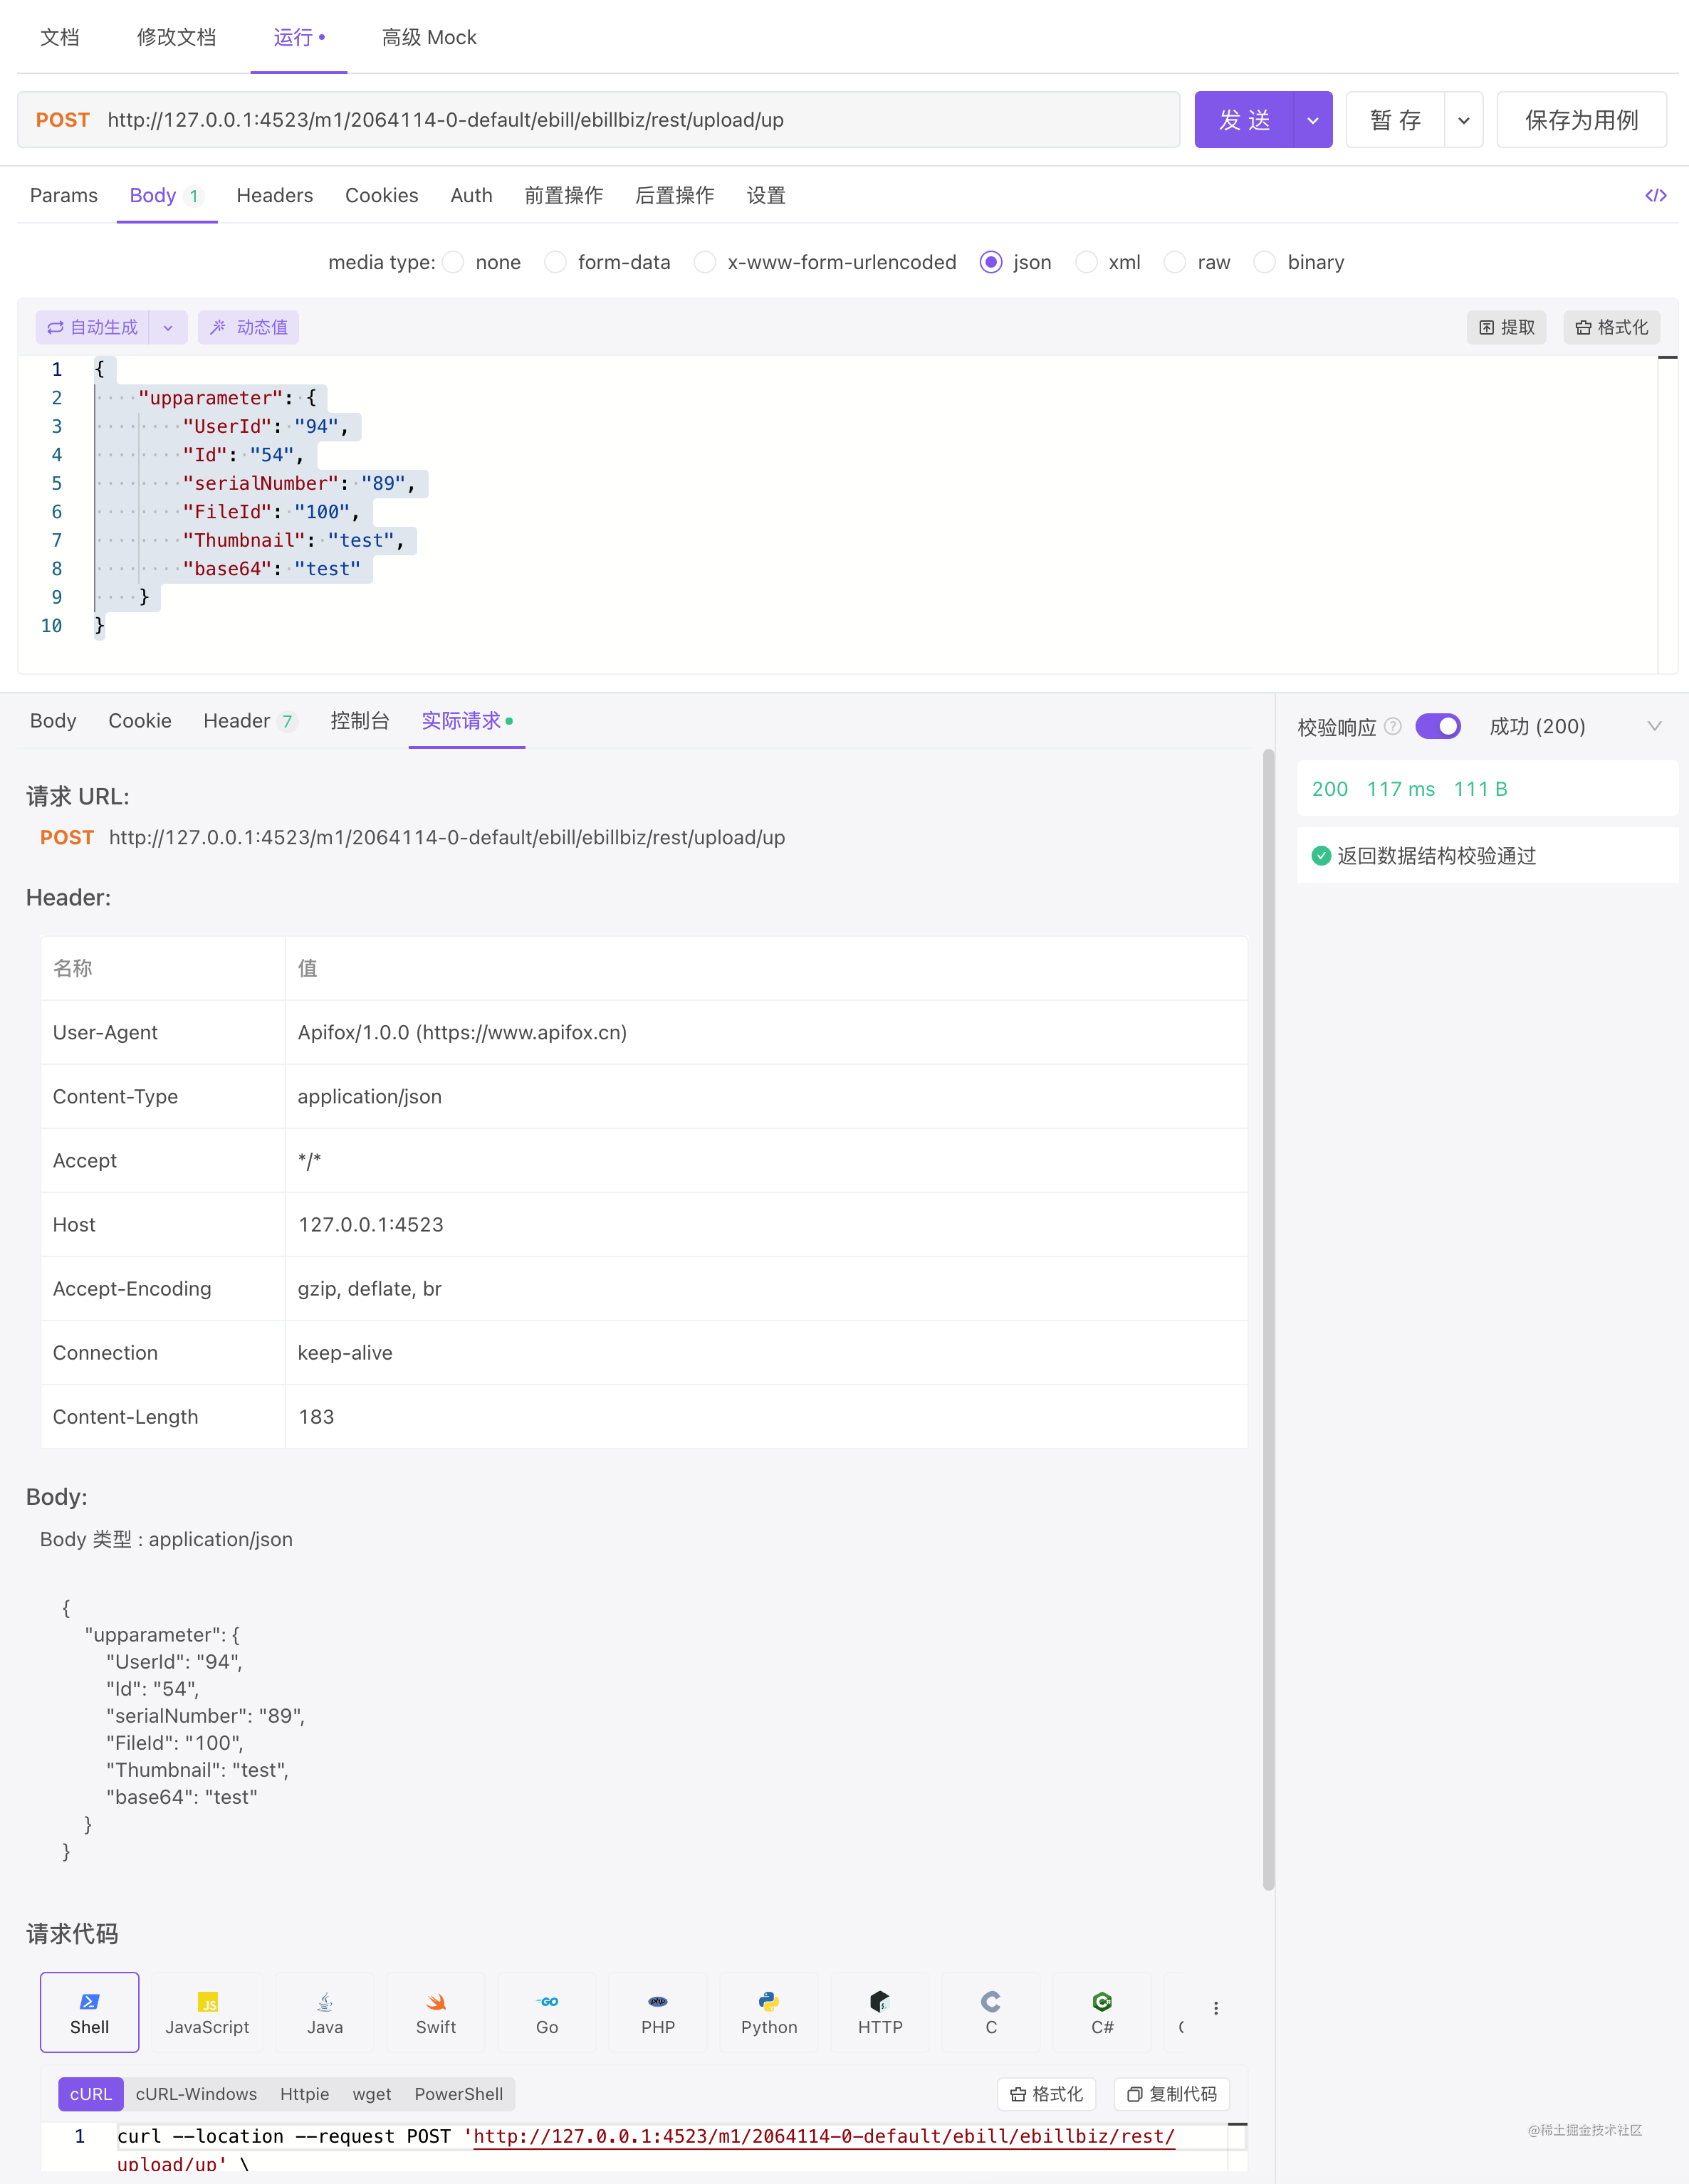Select the cURL-Windows code variant

196,2094
